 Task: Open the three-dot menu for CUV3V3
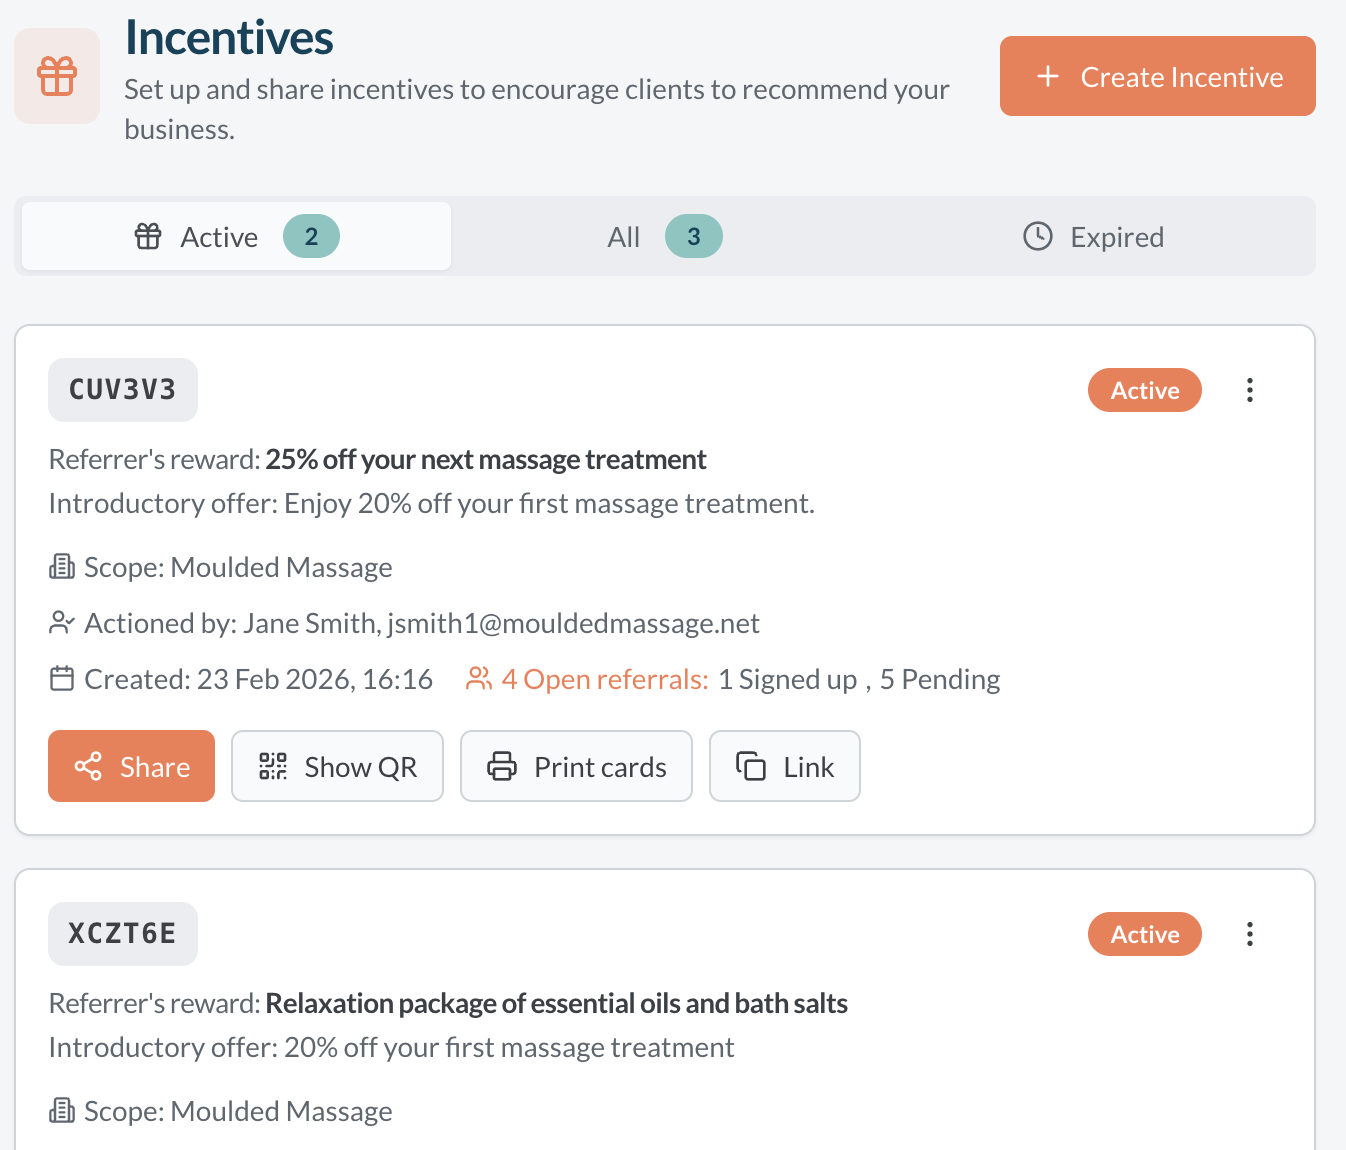pos(1249,390)
